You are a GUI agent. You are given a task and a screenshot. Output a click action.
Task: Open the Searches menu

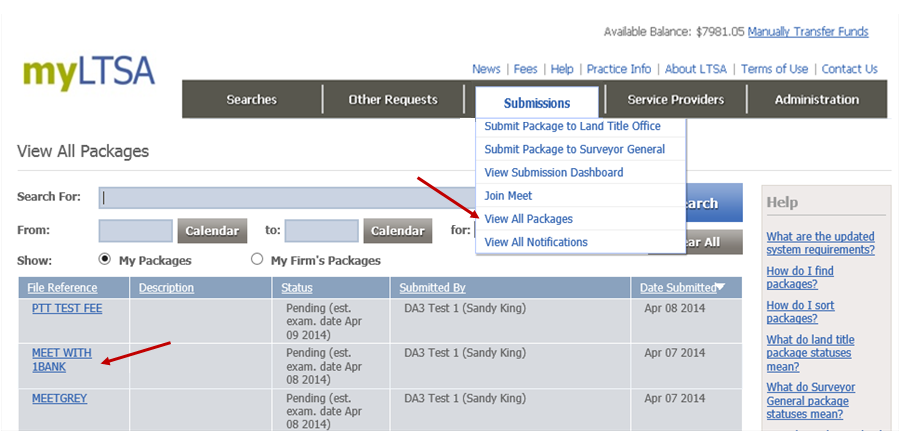coord(251,100)
